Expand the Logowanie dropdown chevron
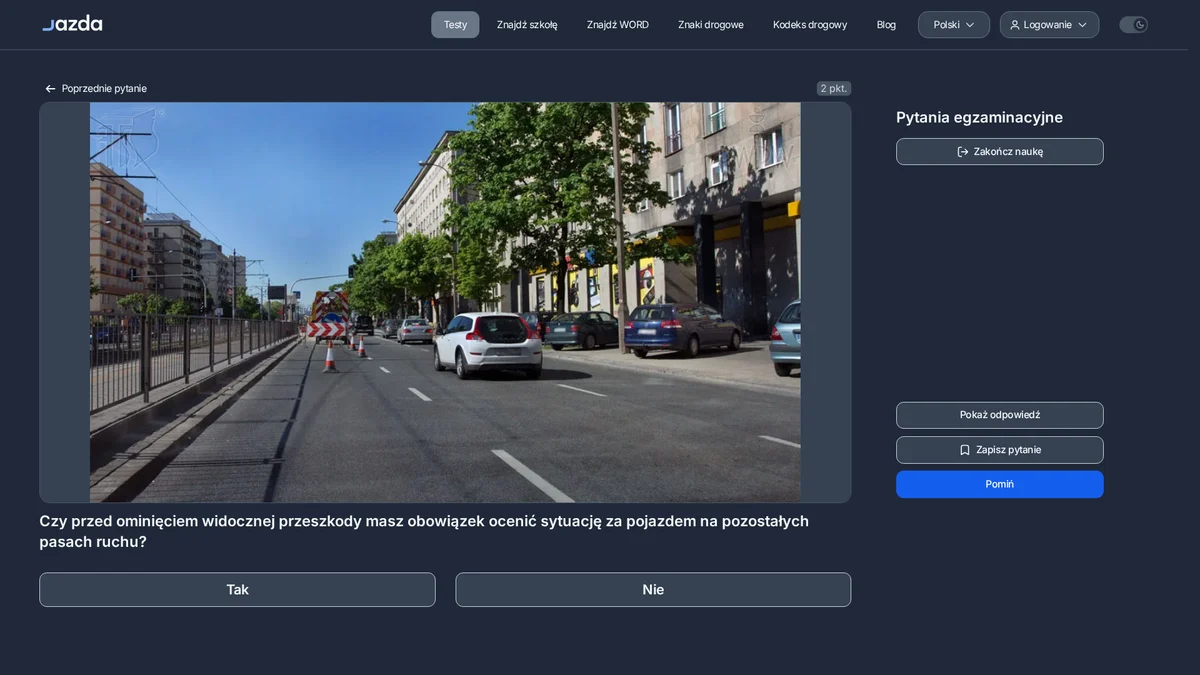 click(x=1082, y=25)
